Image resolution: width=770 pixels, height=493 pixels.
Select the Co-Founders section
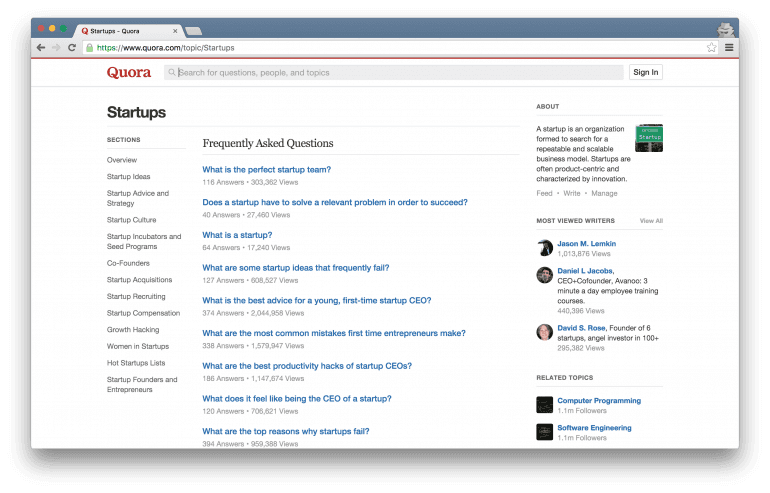coord(128,263)
